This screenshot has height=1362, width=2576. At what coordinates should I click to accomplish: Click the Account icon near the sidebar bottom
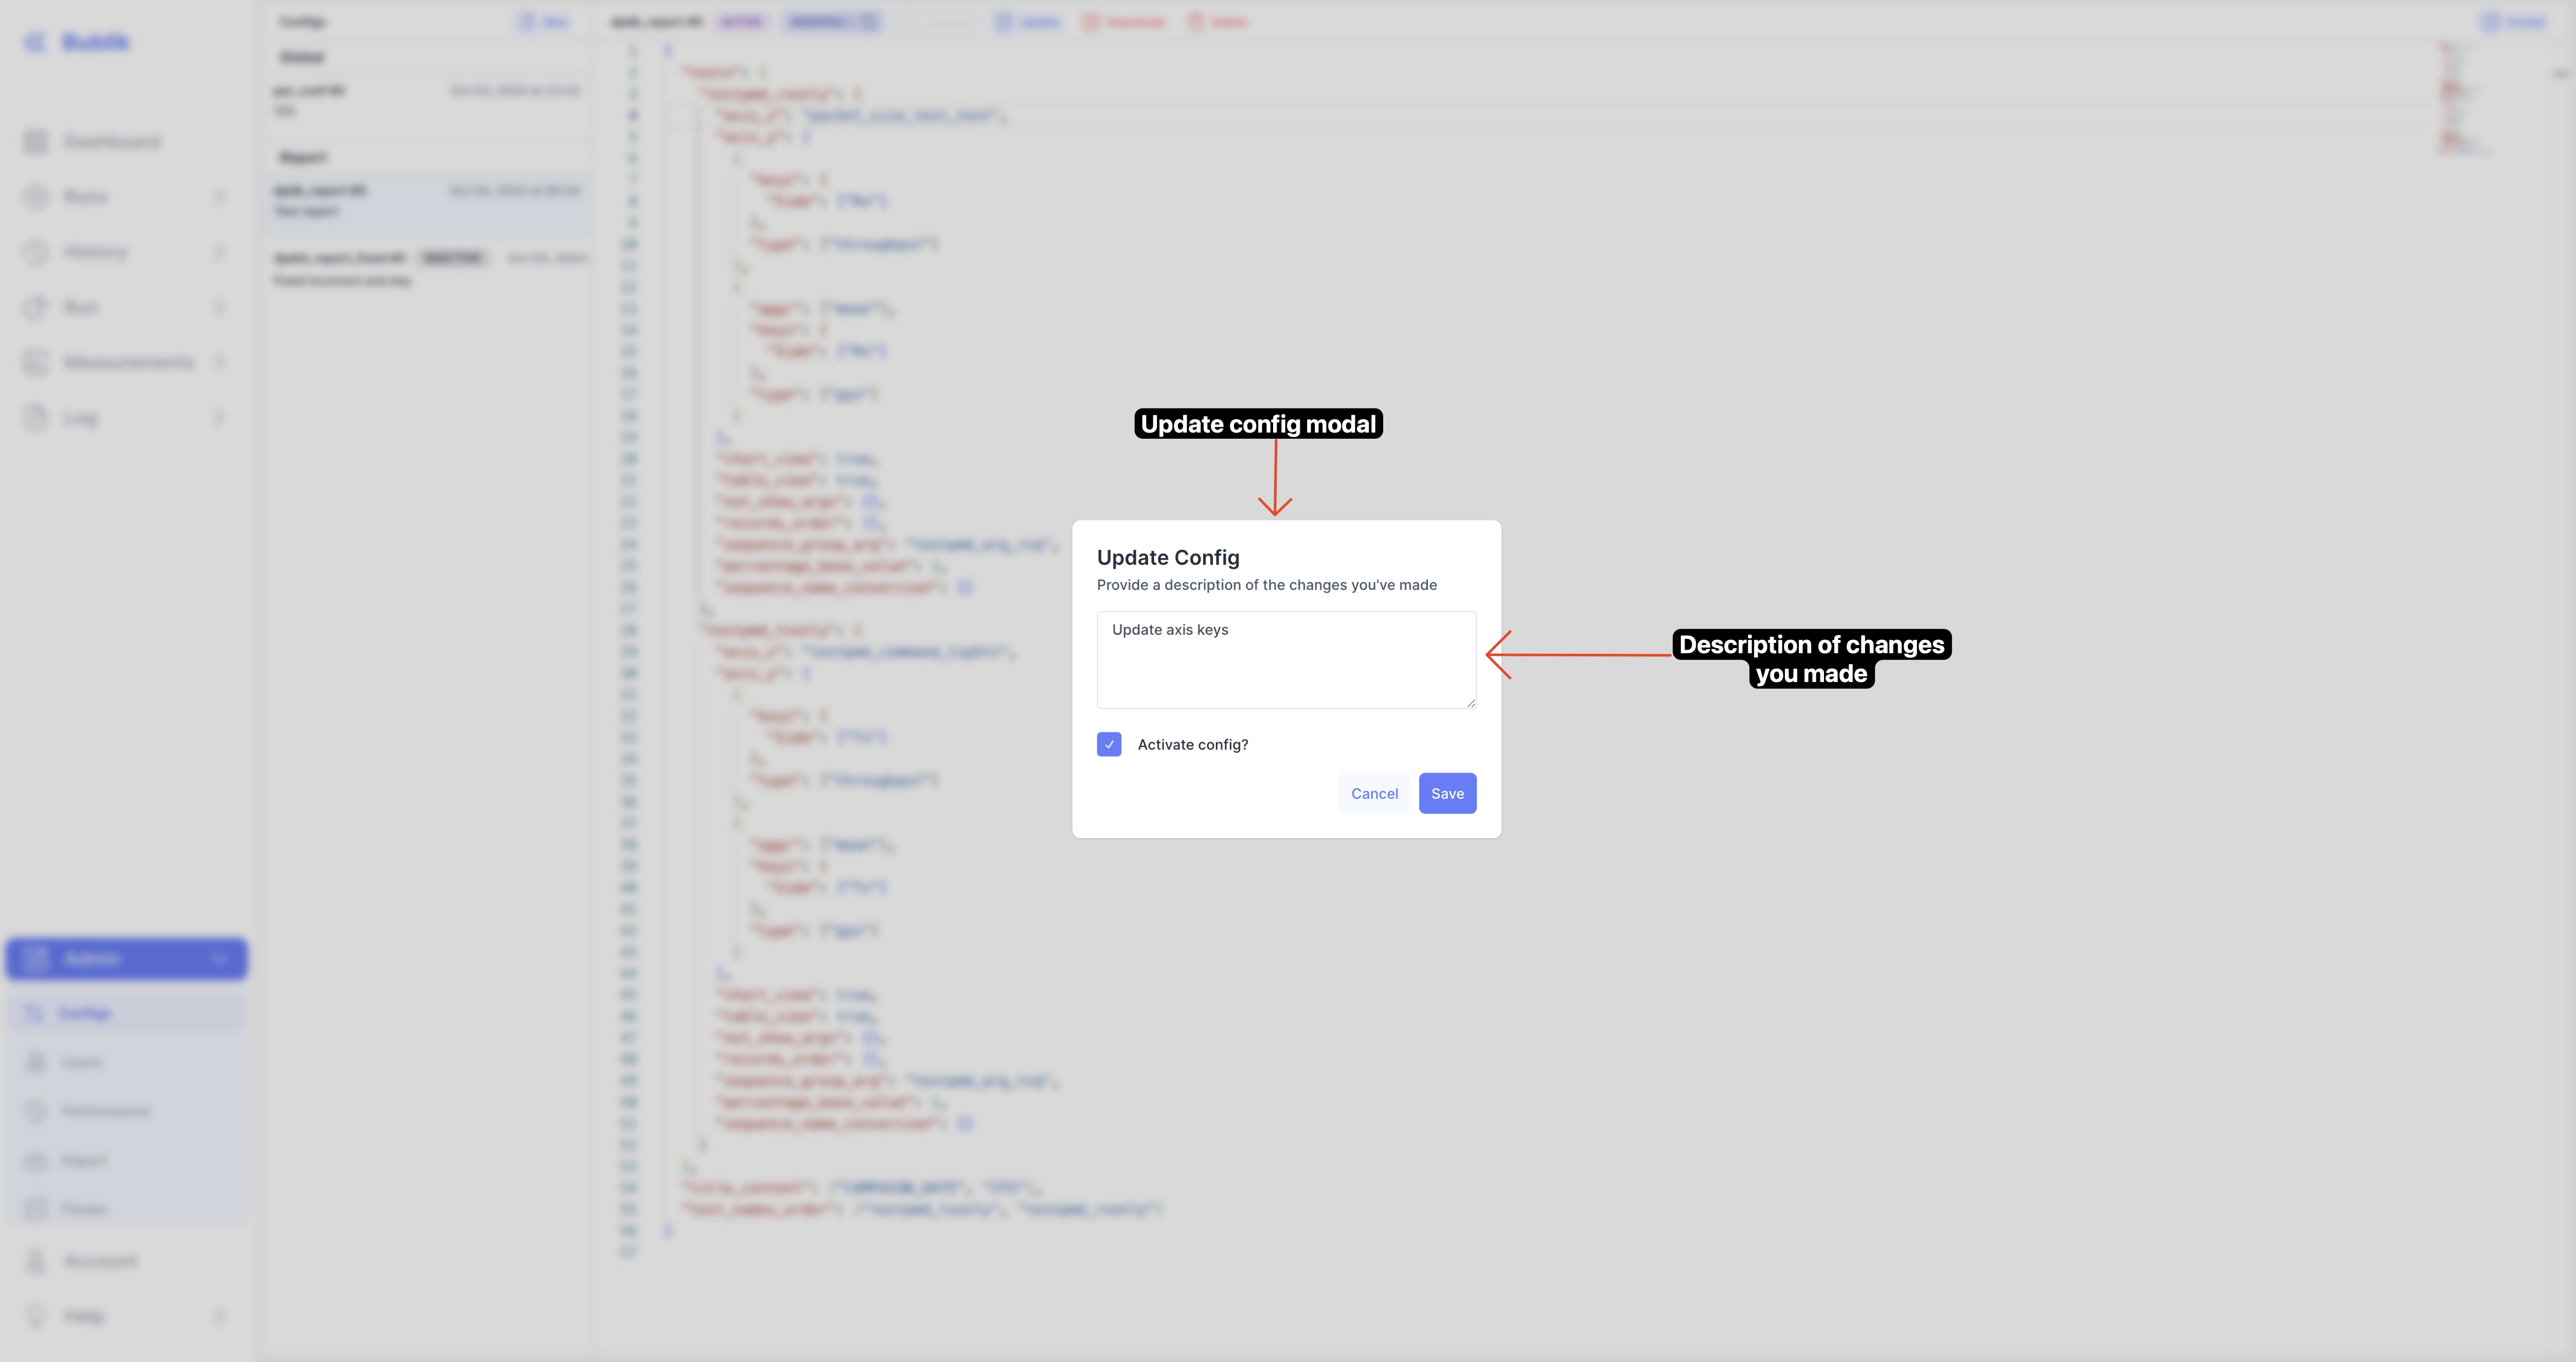click(35, 1260)
